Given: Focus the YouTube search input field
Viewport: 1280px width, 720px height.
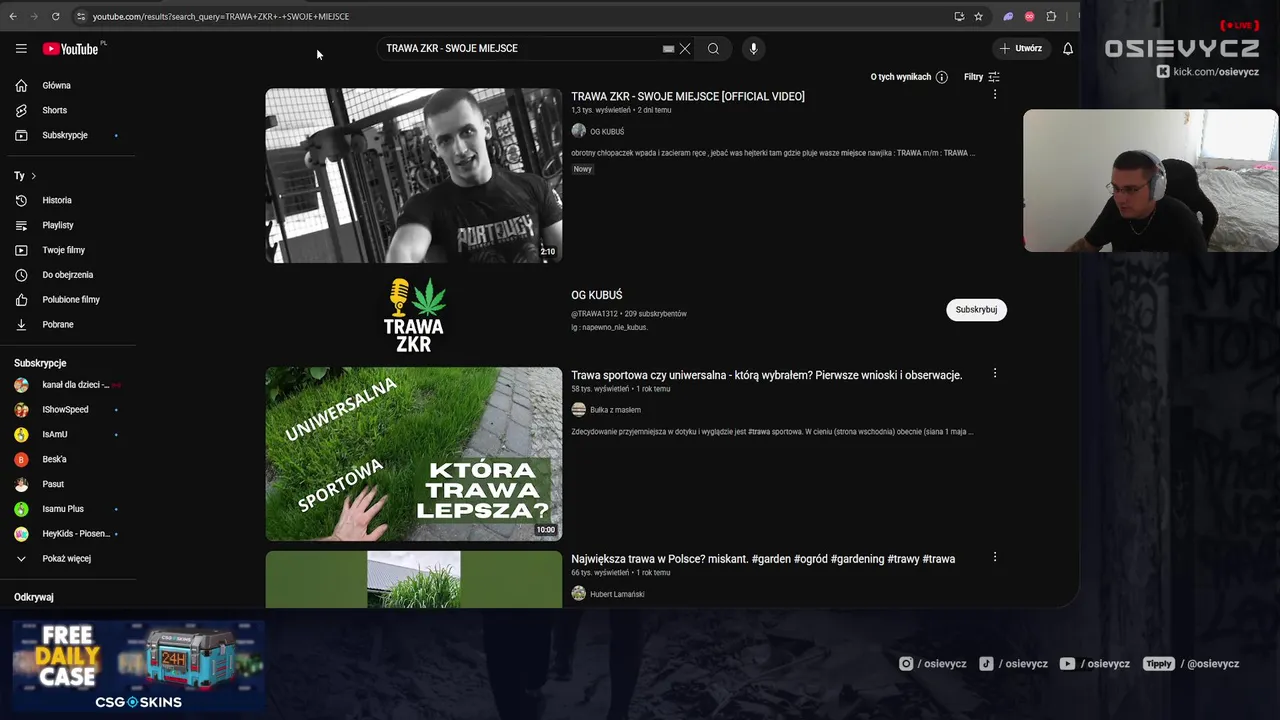Looking at the screenshot, I should pyautogui.click(x=520, y=48).
